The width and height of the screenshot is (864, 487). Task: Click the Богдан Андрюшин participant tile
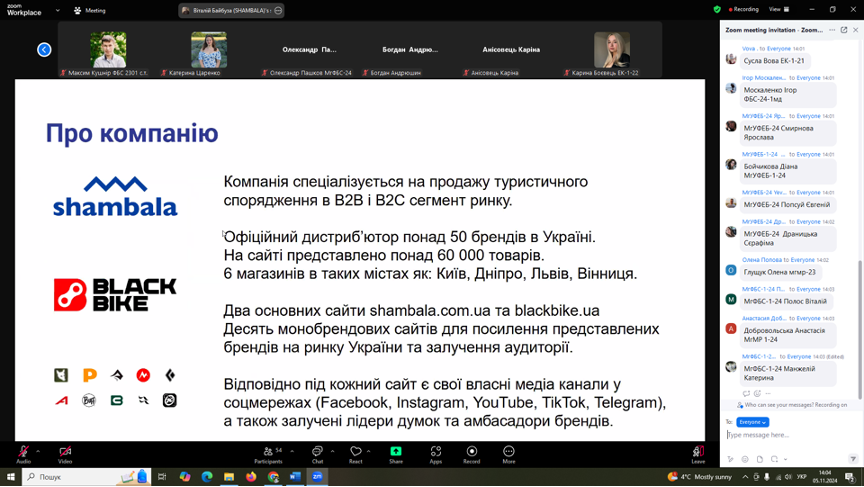pyautogui.click(x=410, y=50)
